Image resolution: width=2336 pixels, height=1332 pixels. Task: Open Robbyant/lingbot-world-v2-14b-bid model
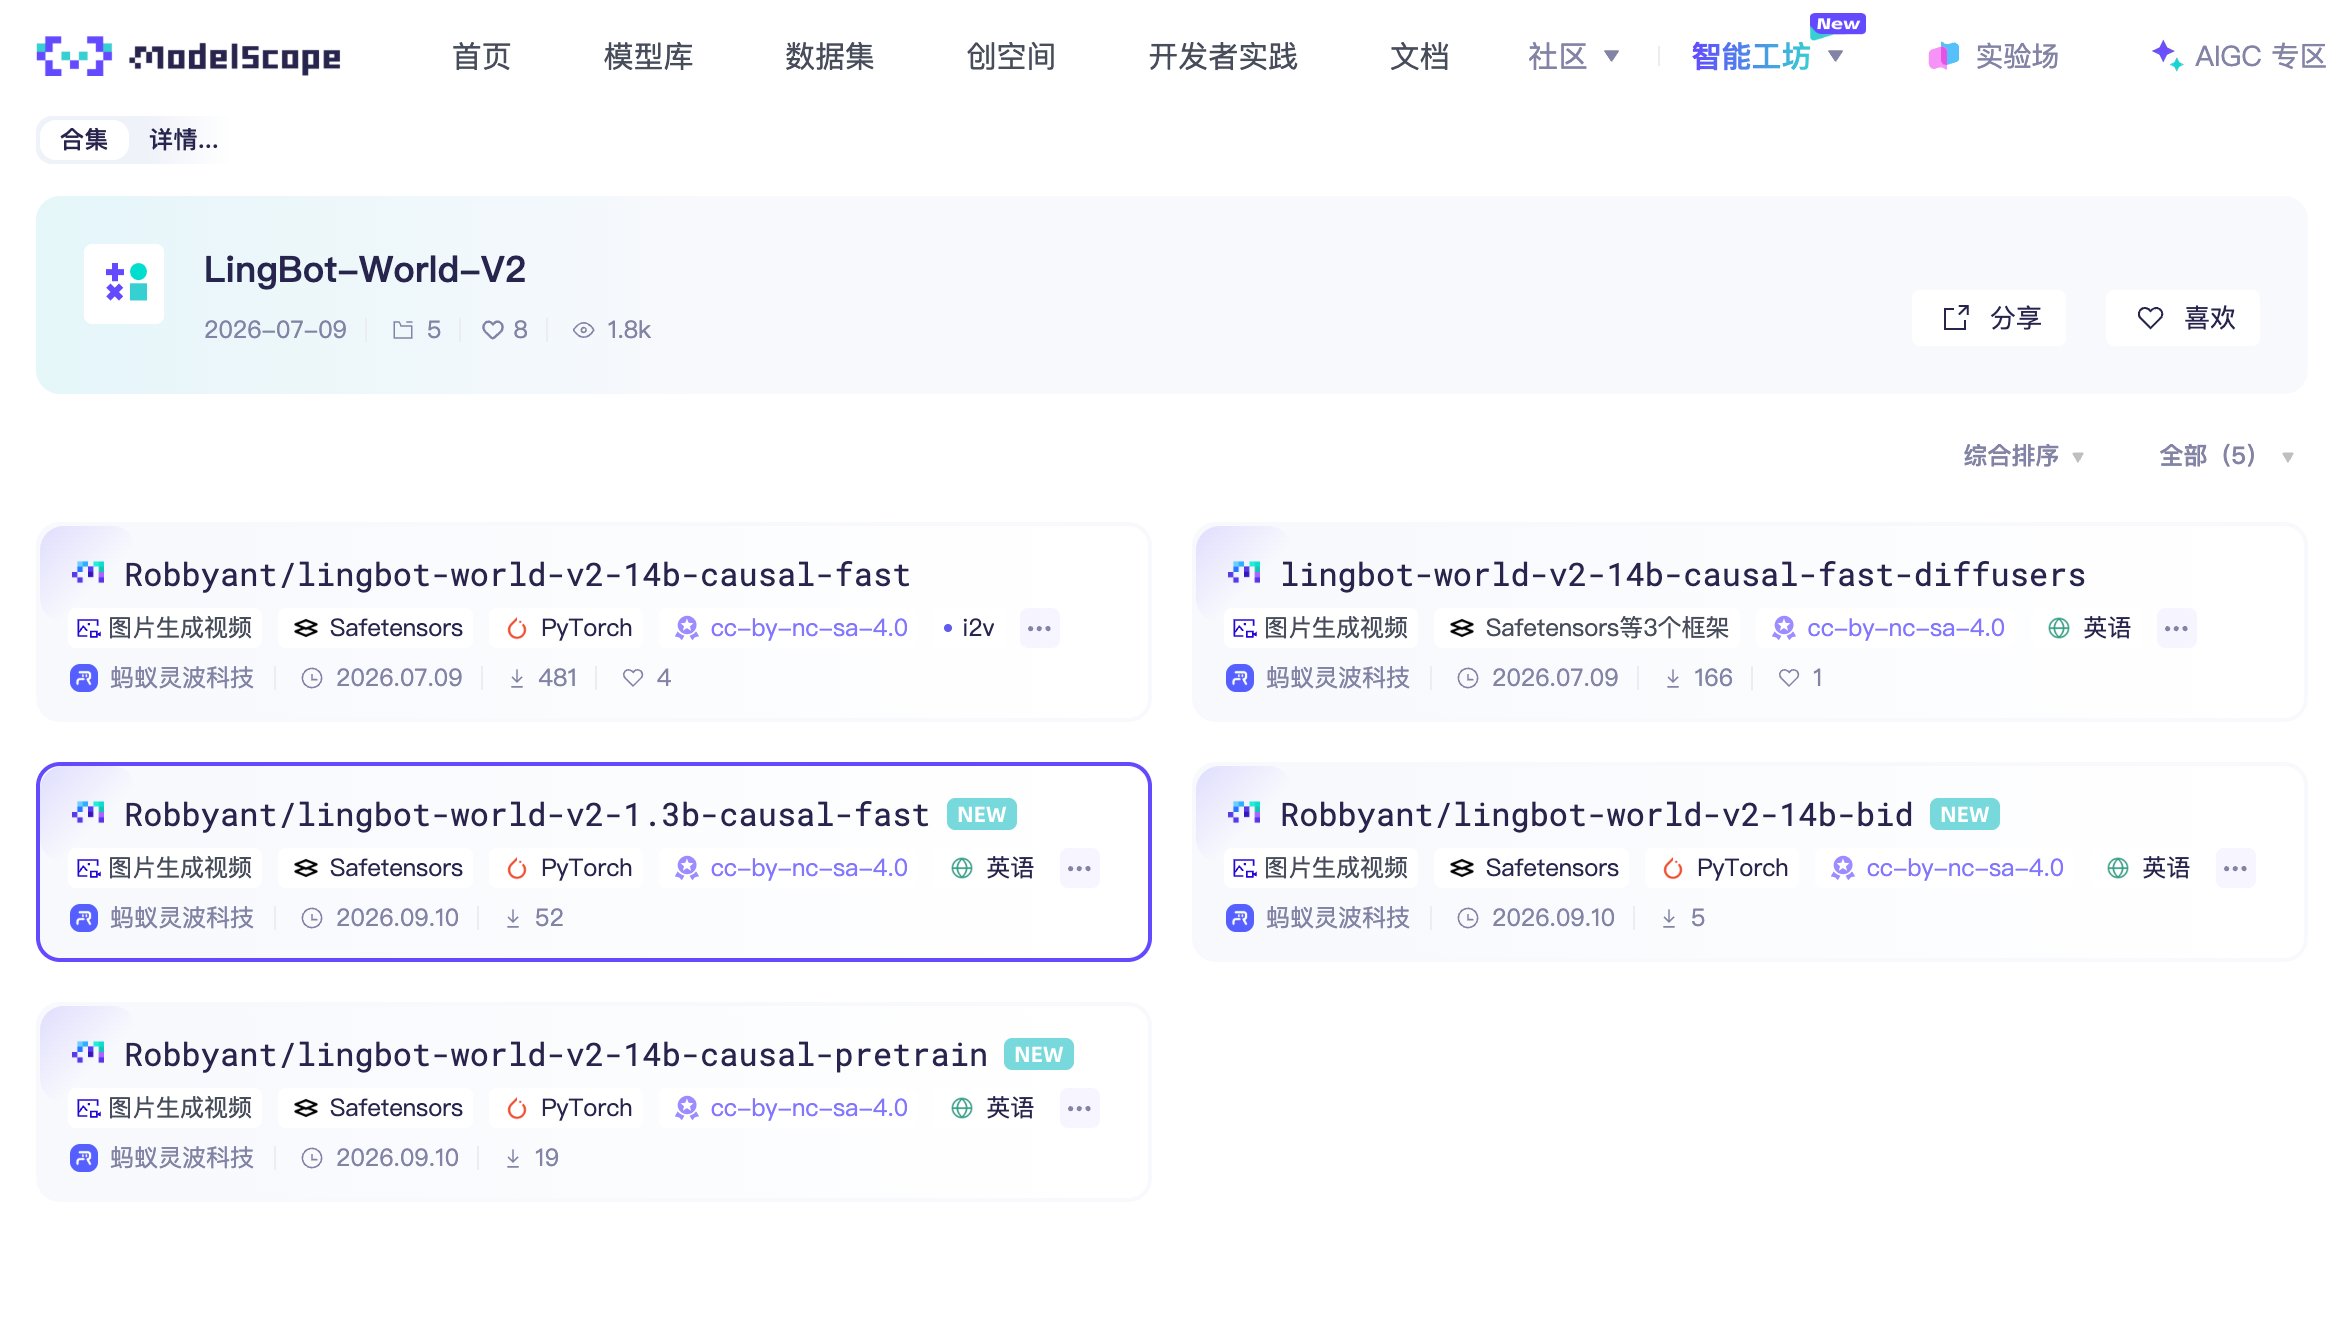1596,815
